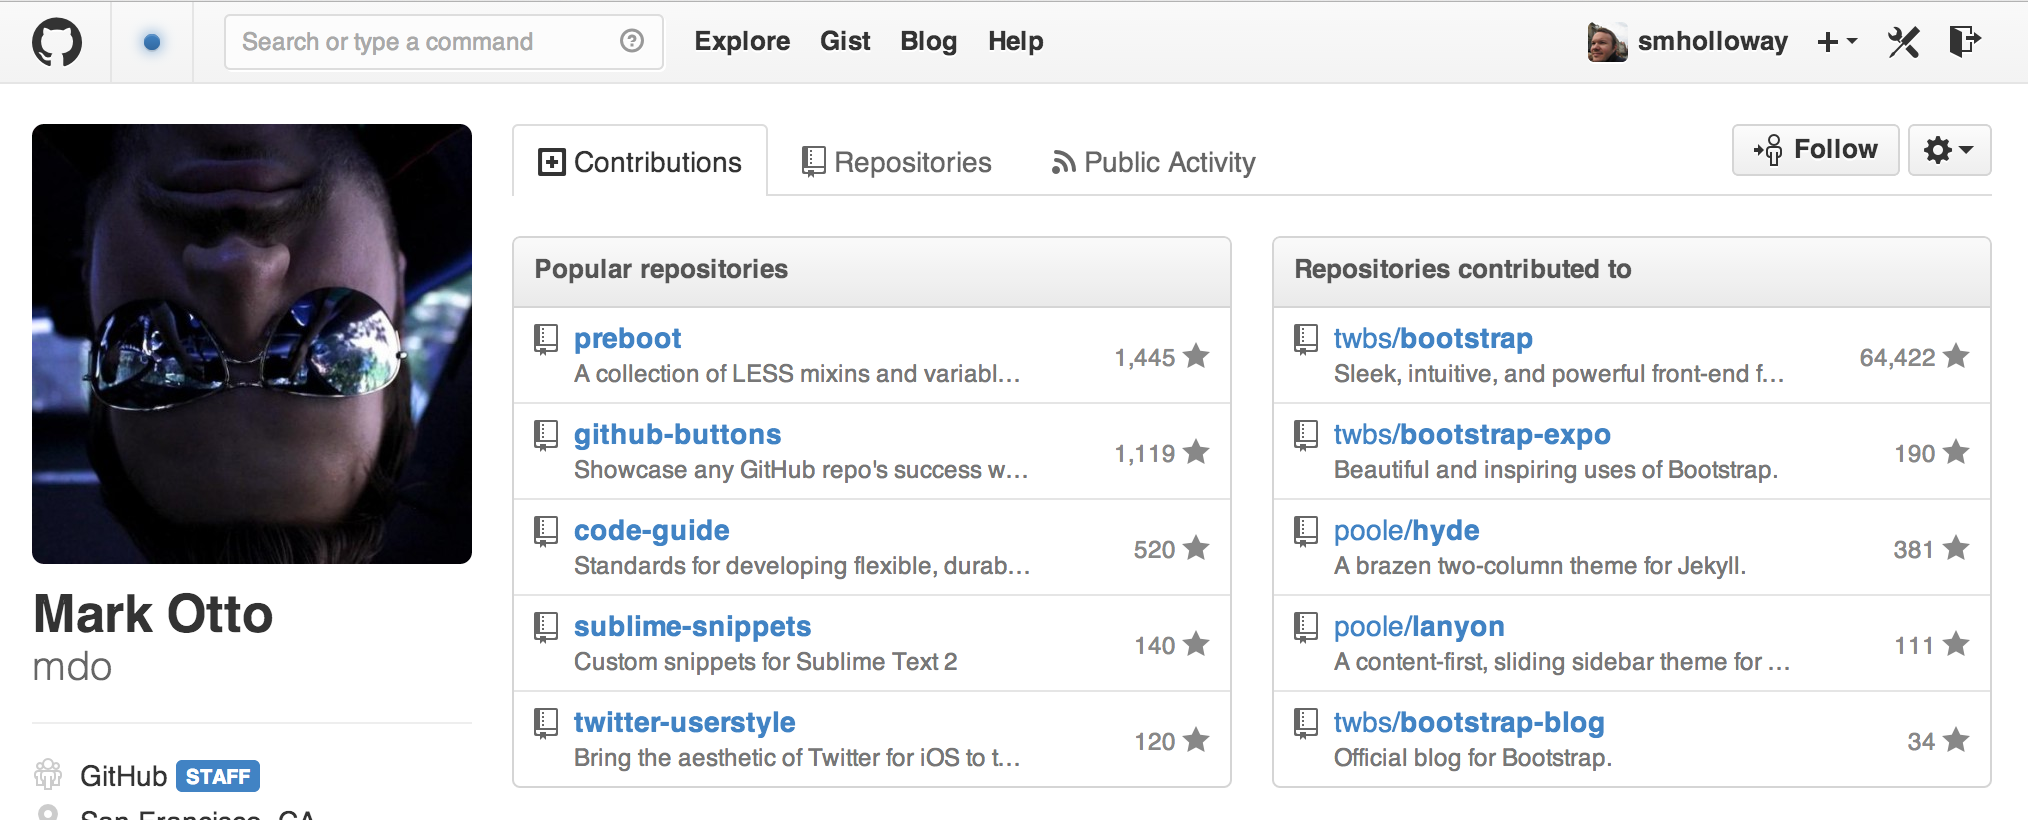Open account settings tools icon
The height and width of the screenshot is (820, 2028).
(x=1904, y=42)
